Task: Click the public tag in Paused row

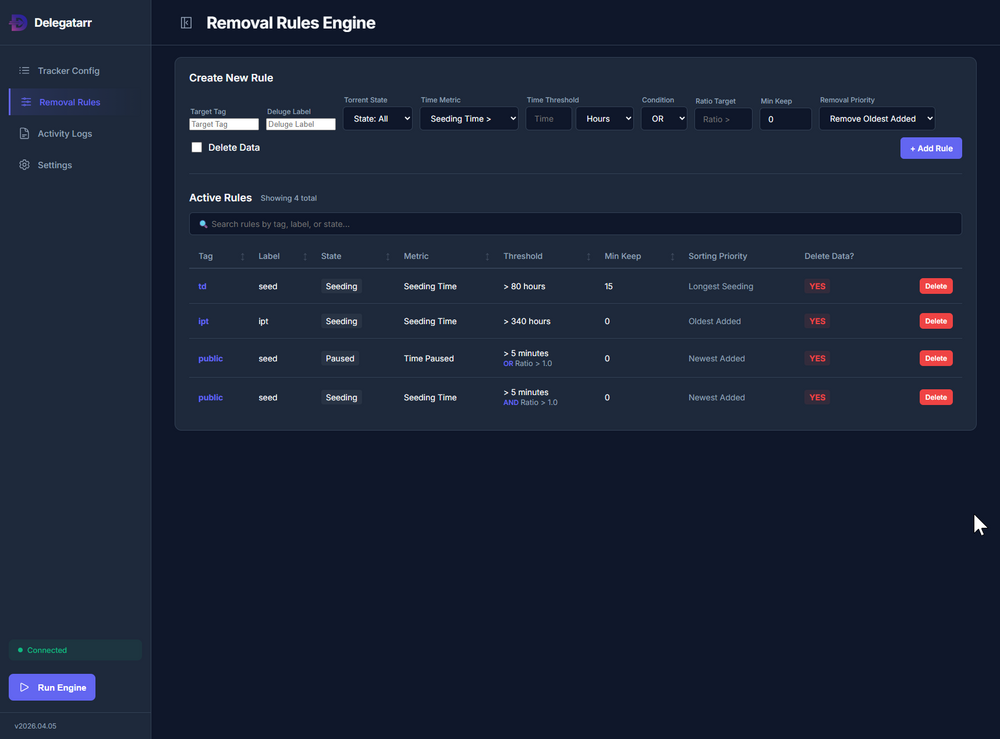Action: click(210, 358)
